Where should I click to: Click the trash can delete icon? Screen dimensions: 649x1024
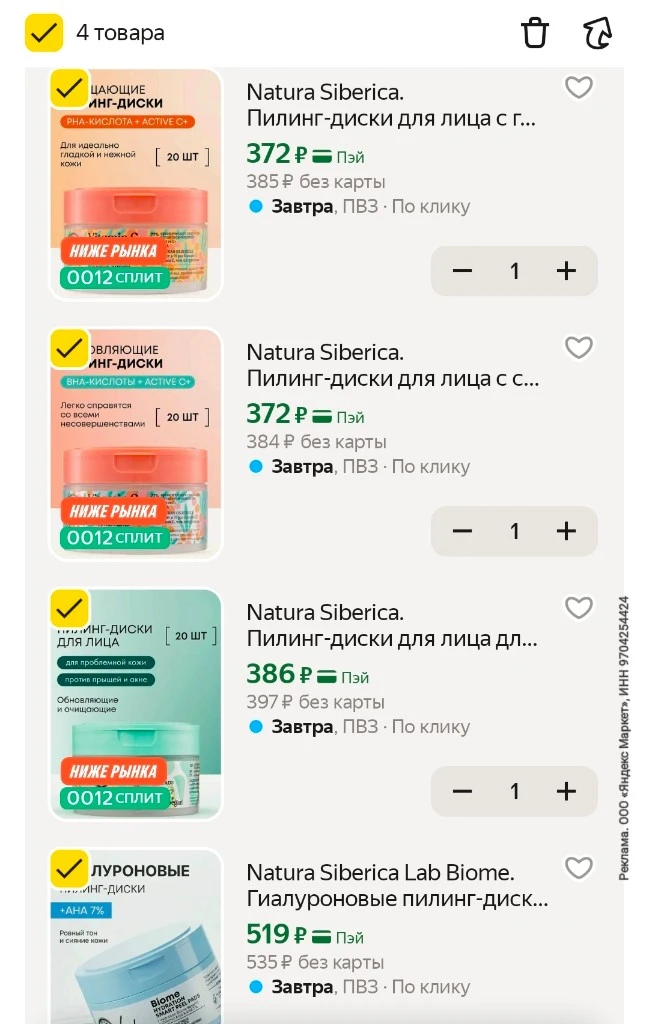535,33
